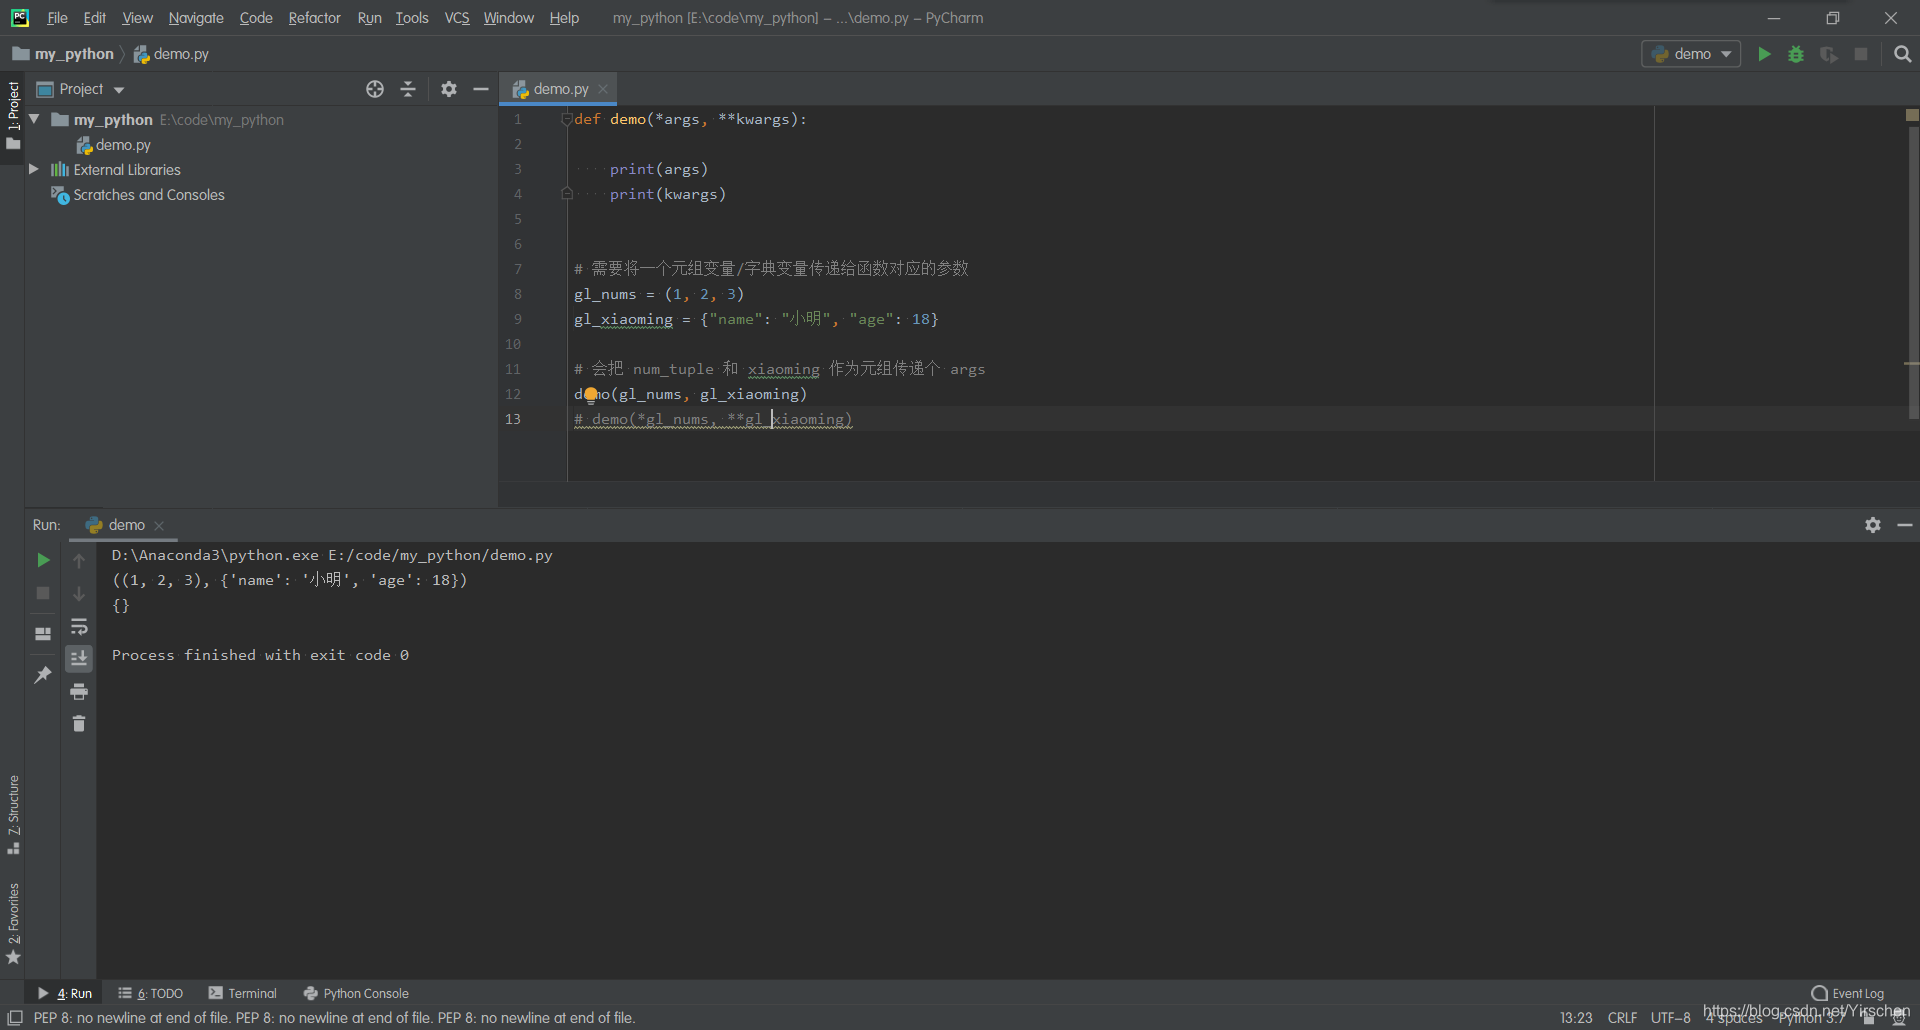1920x1030 pixels.
Task: Toggle the 1: Project sidebar tab
Action: 13,116
